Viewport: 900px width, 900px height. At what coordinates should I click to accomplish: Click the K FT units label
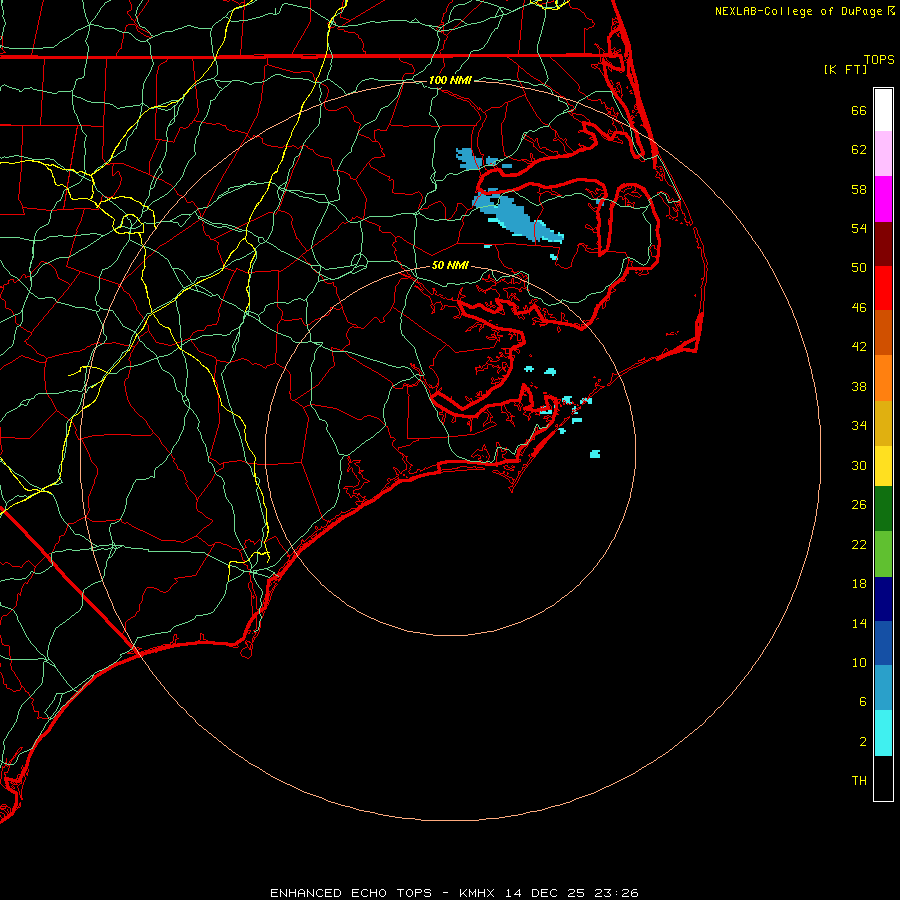click(845, 69)
